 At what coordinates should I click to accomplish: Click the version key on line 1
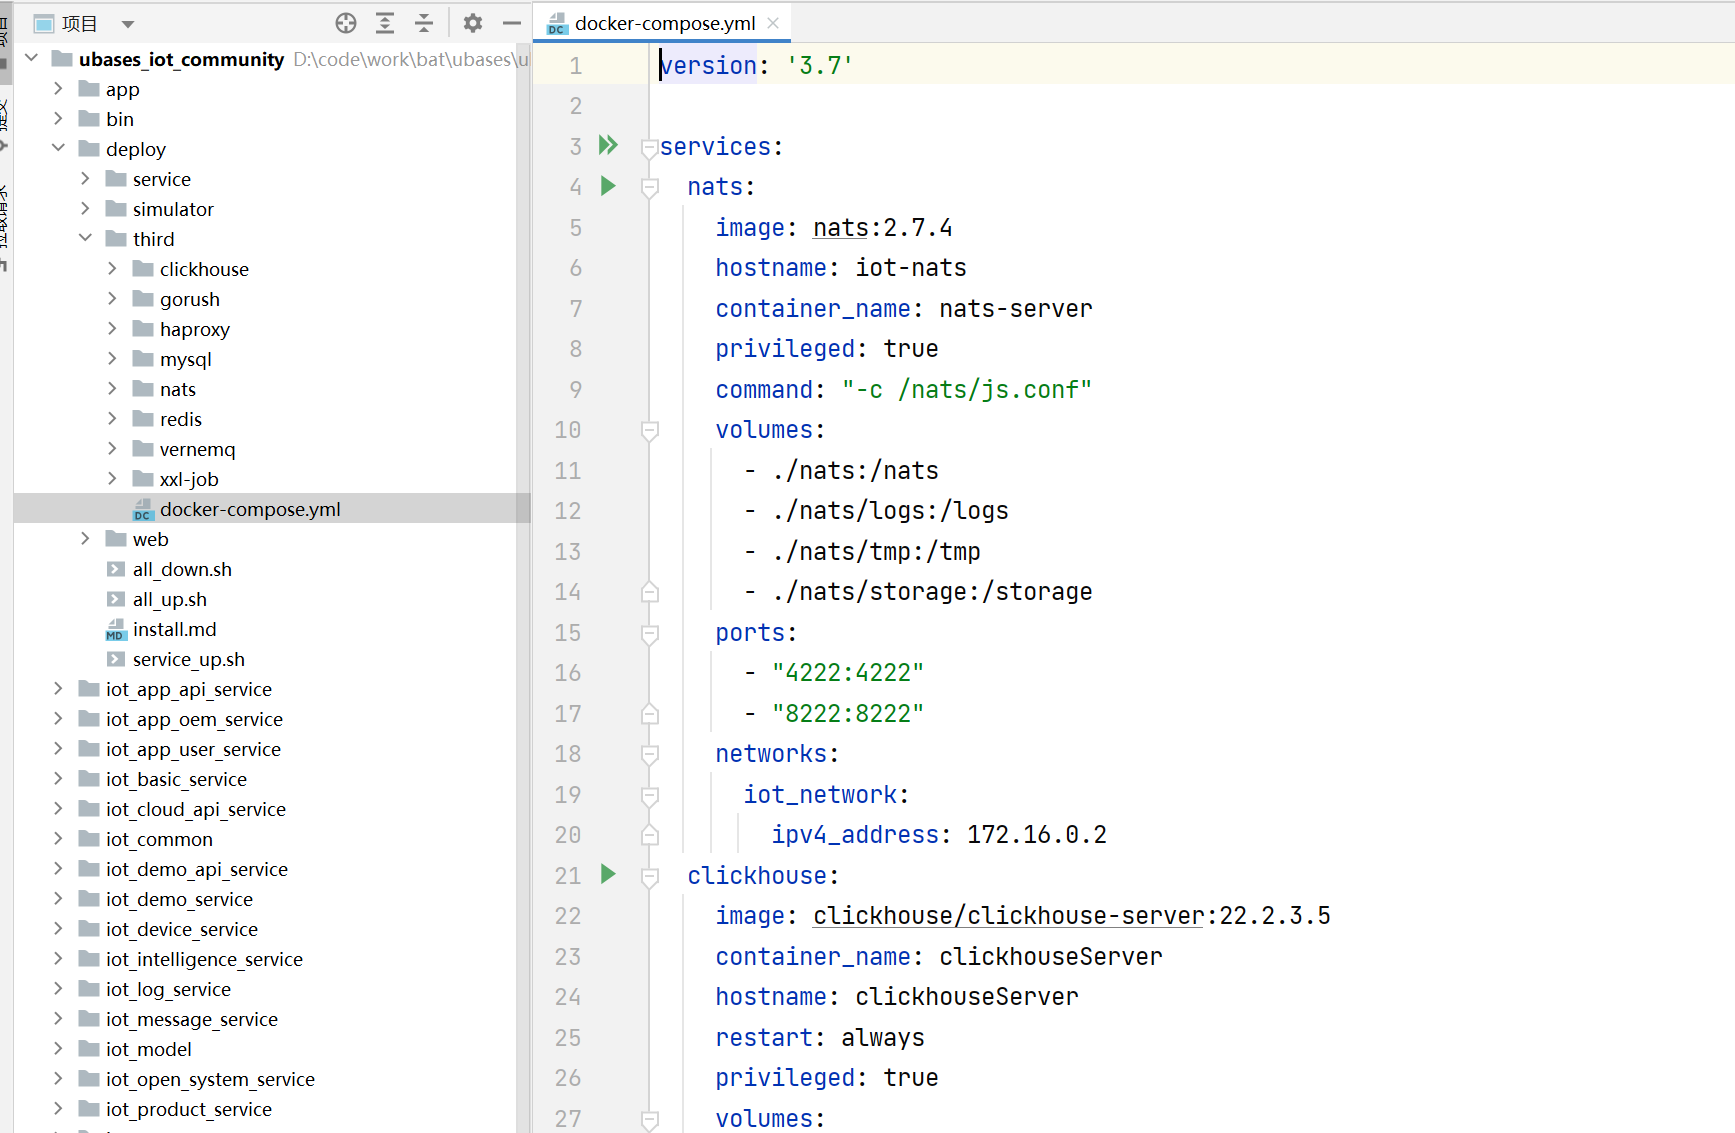click(708, 66)
